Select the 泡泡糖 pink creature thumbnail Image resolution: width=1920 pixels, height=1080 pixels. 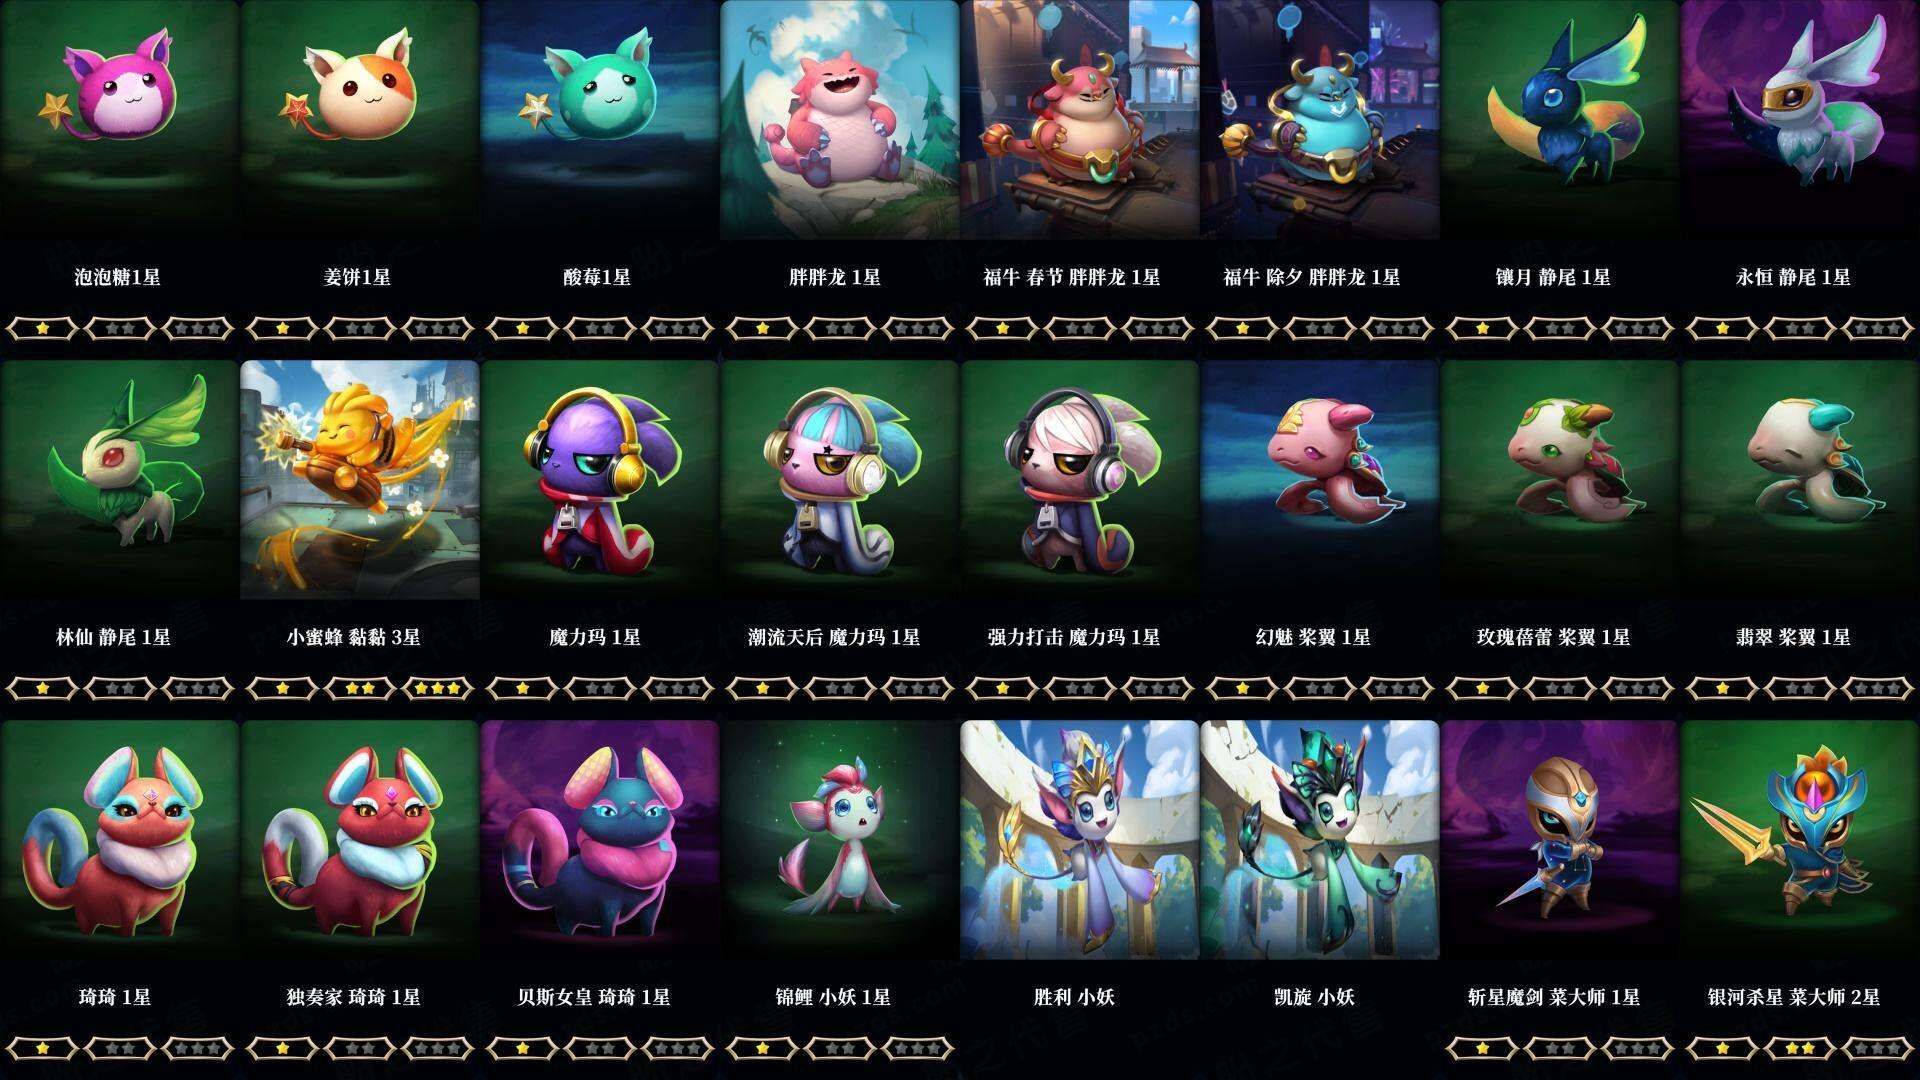click(119, 120)
